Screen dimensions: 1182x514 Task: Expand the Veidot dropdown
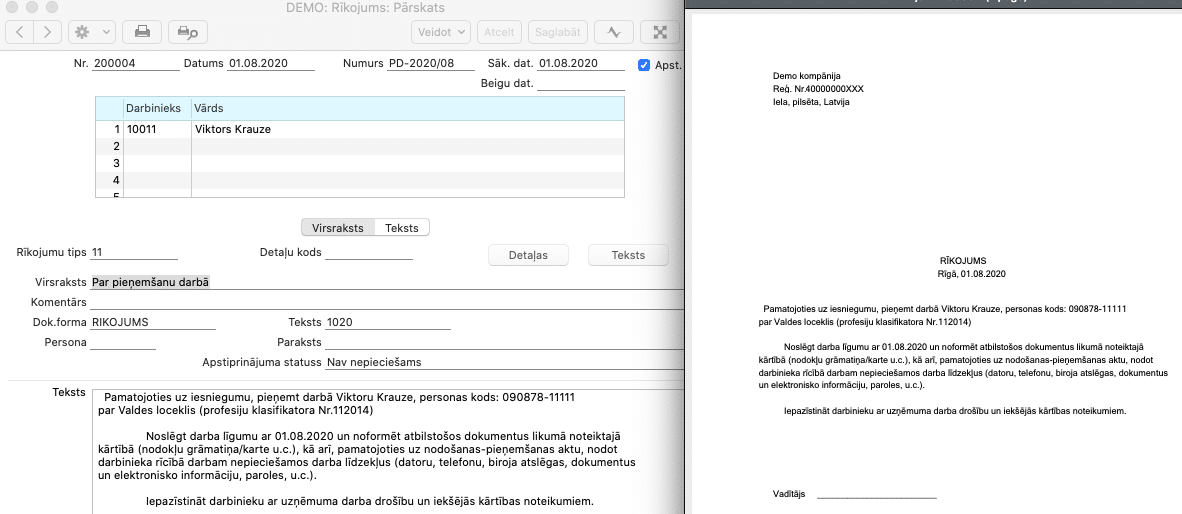coord(441,32)
